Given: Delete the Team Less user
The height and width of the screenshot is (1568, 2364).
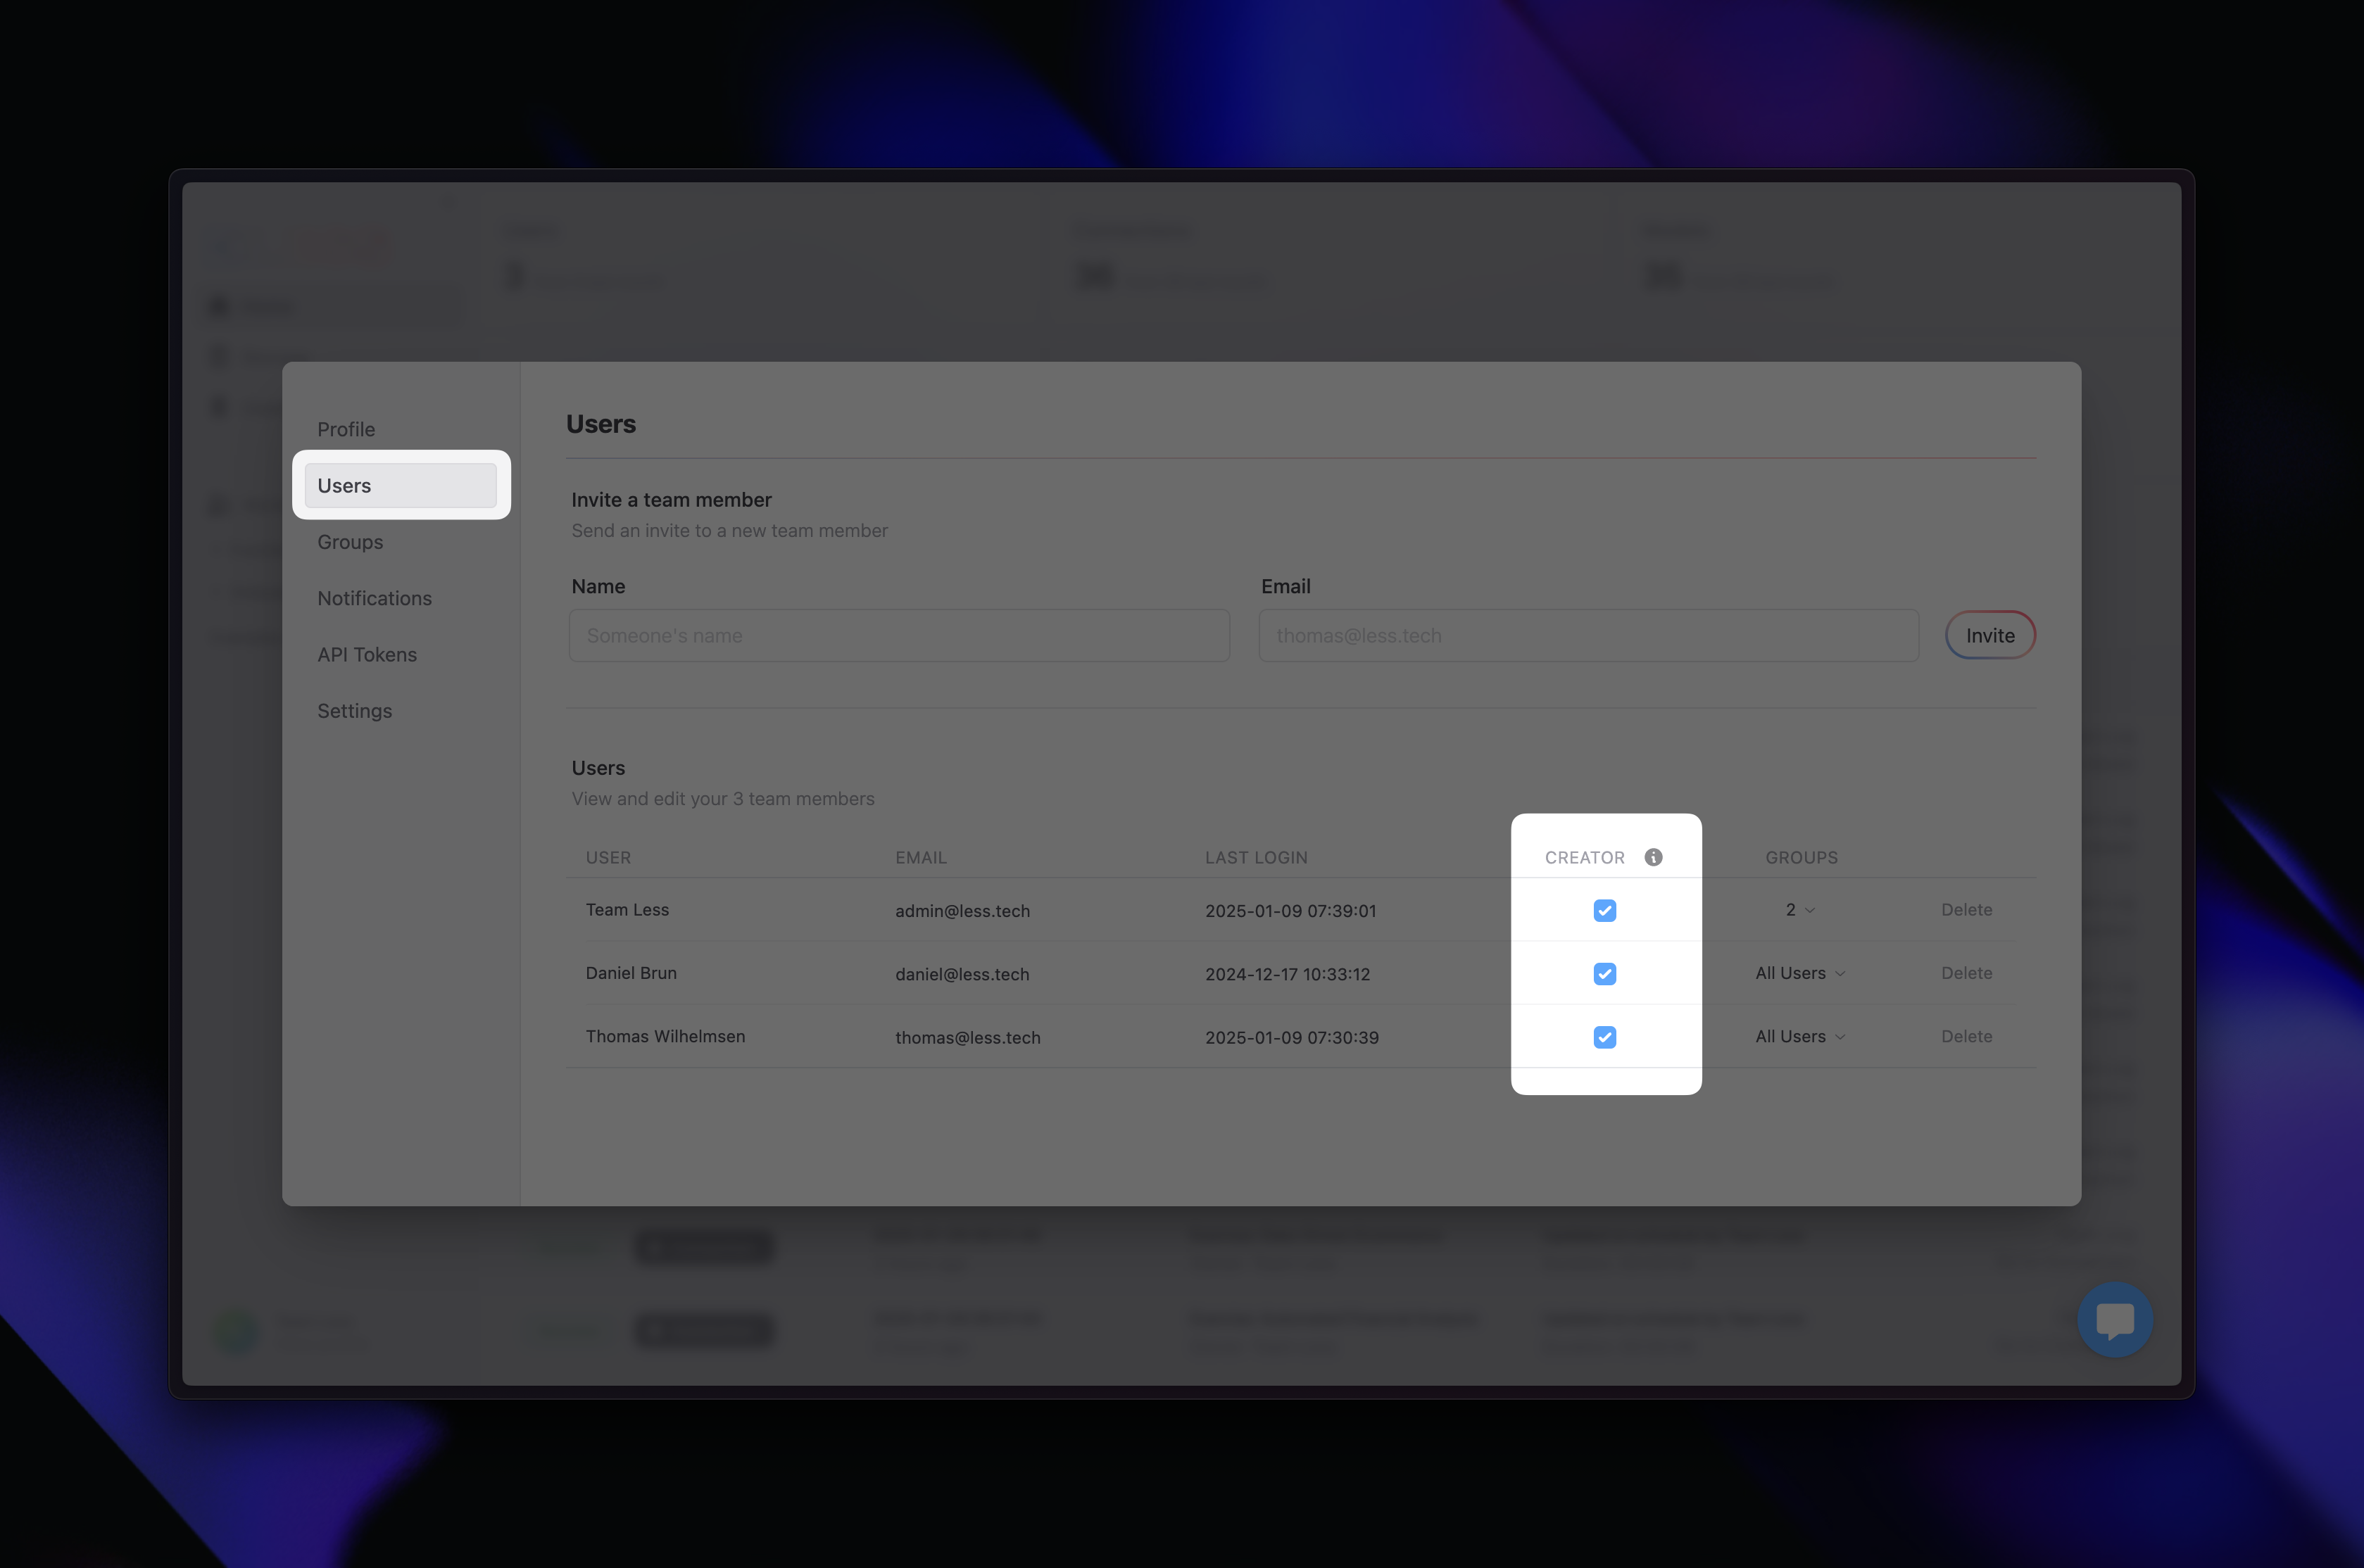Looking at the screenshot, I should 1966,910.
